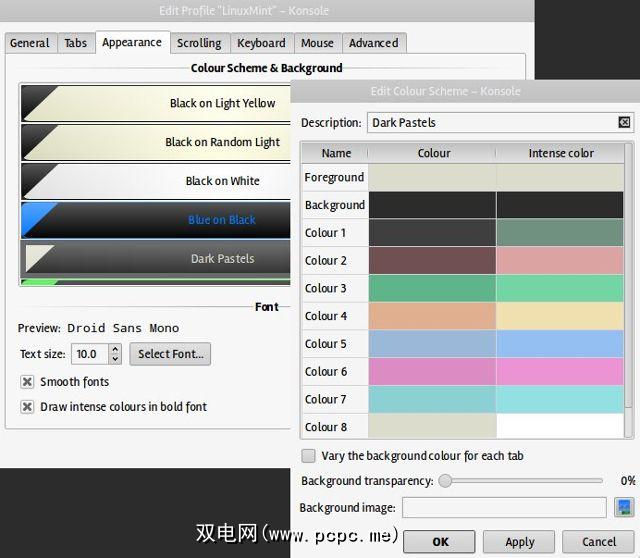This screenshot has height=558, width=640.
Task: Click the Foreground intense color swatch
Action: [x=560, y=177]
